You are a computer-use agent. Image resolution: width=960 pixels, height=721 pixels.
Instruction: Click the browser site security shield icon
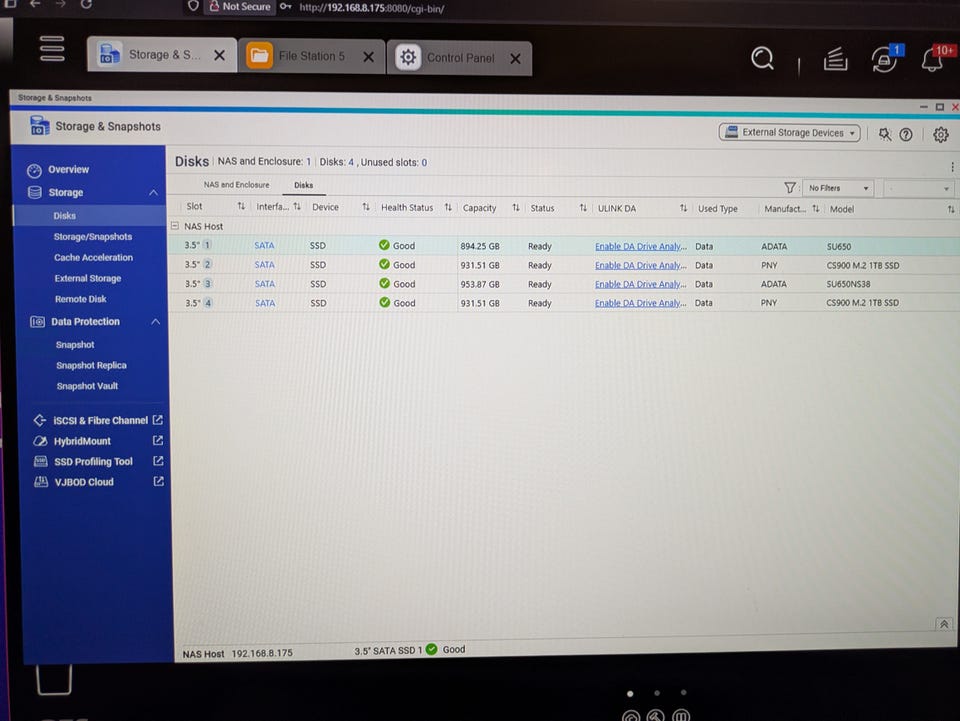click(193, 6)
